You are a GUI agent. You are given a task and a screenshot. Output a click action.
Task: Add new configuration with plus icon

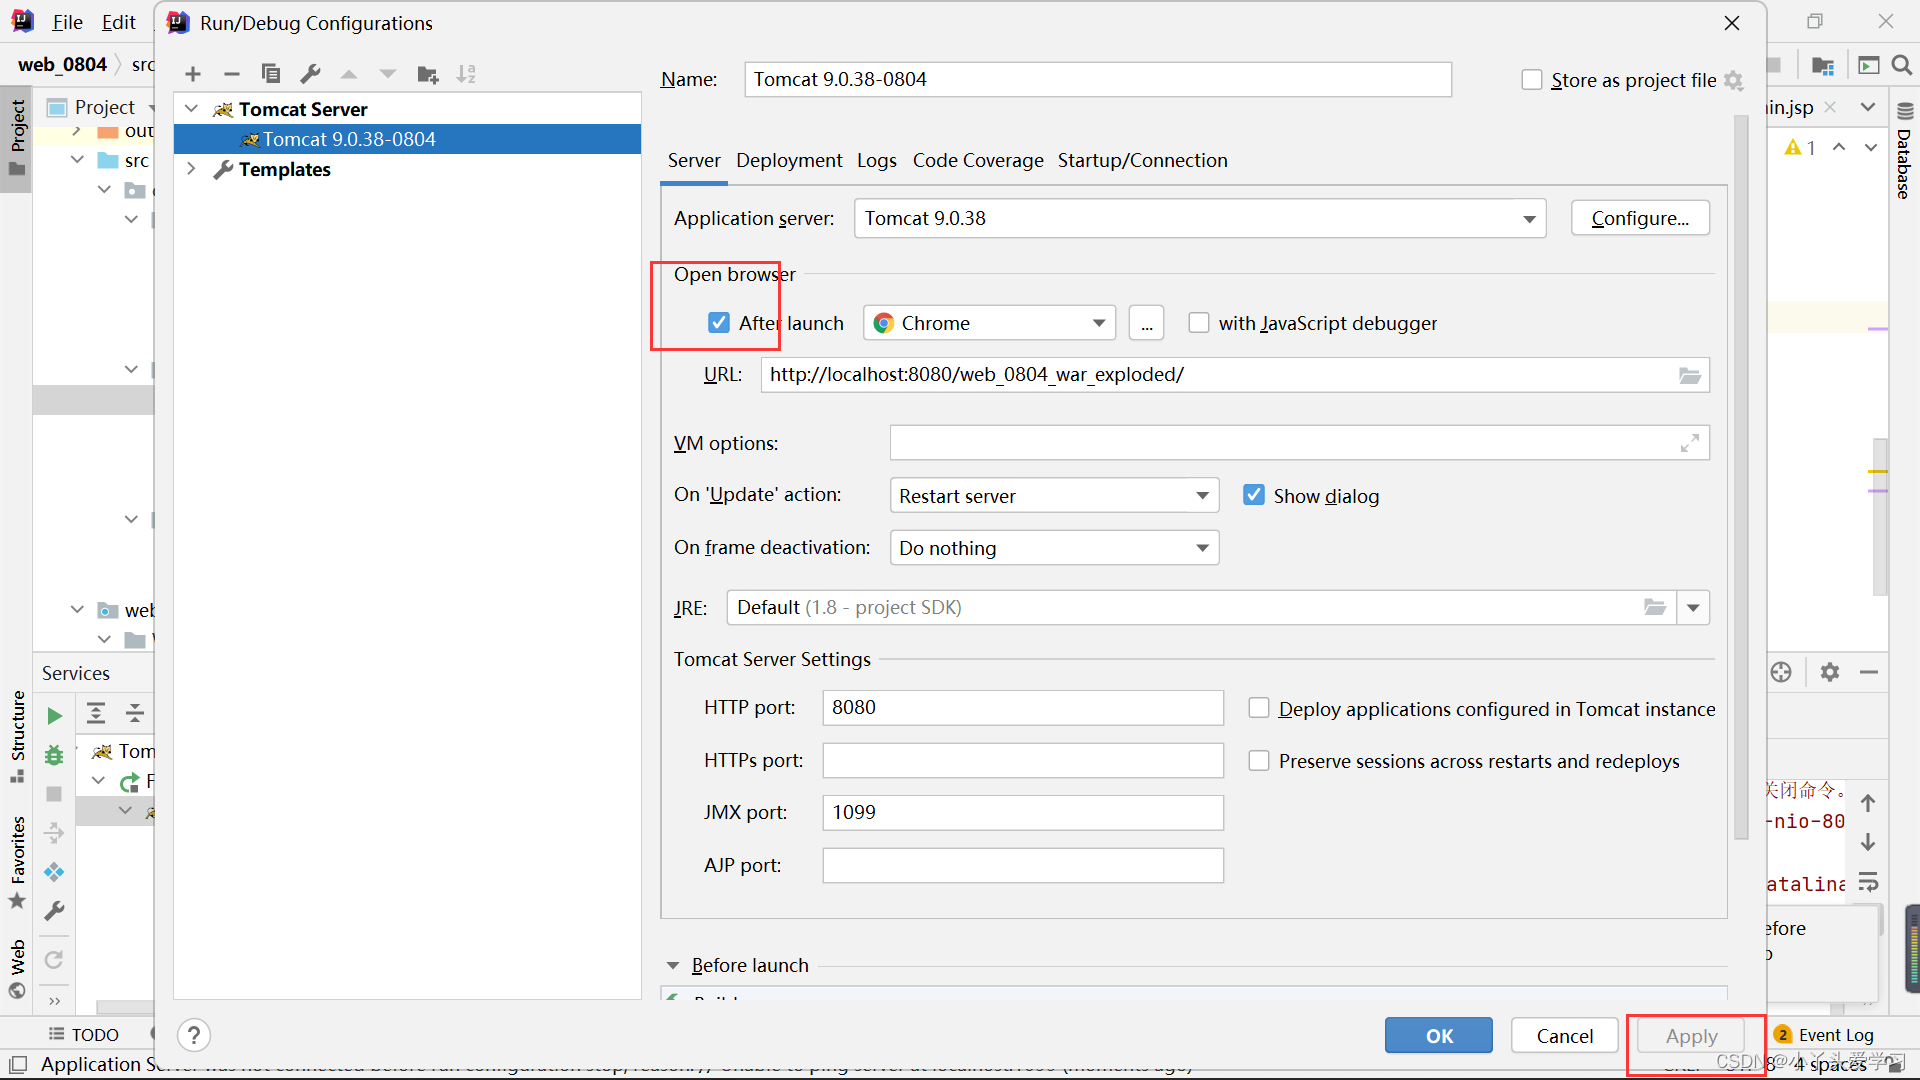tap(193, 74)
